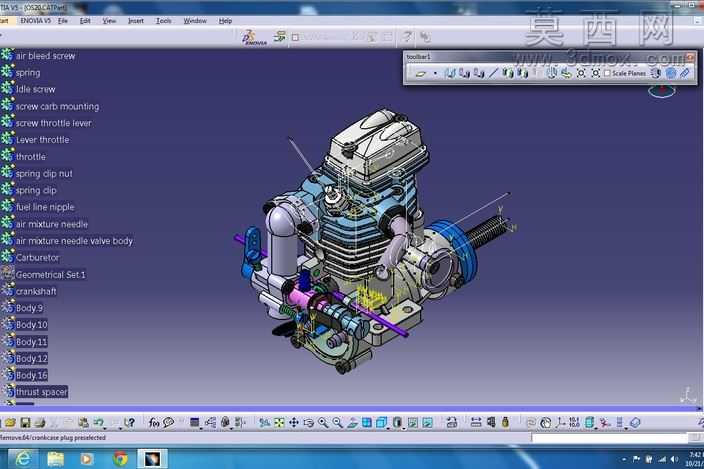Viewport: 704px width, 469px height.
Task: Click the Hide/Show icon
Action: point(413,422)
